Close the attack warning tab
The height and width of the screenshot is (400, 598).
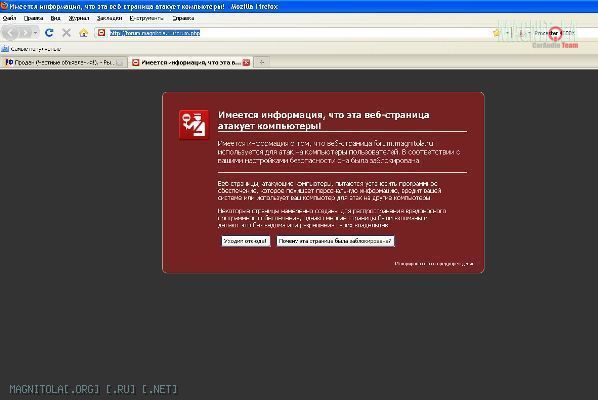coord(246,63)
